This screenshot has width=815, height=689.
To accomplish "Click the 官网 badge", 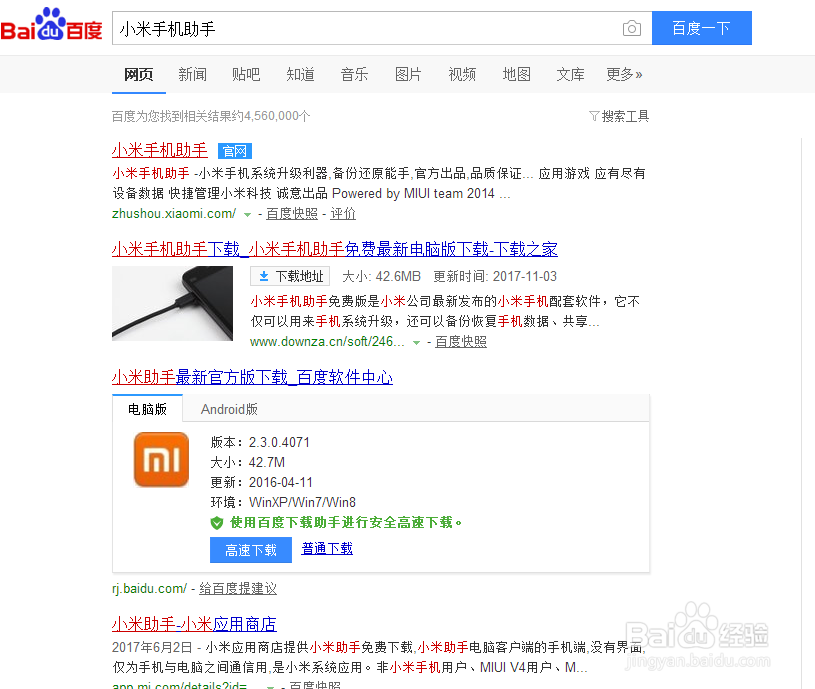I will [235, 151].
